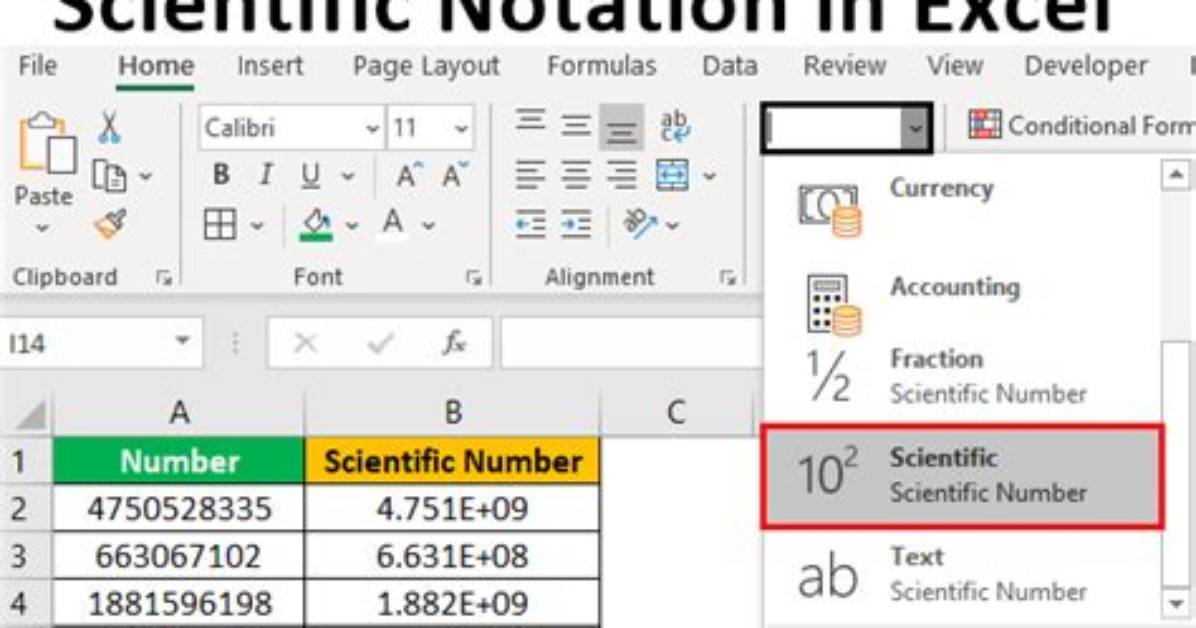Open the font size 11 box

tap(430, 127)
